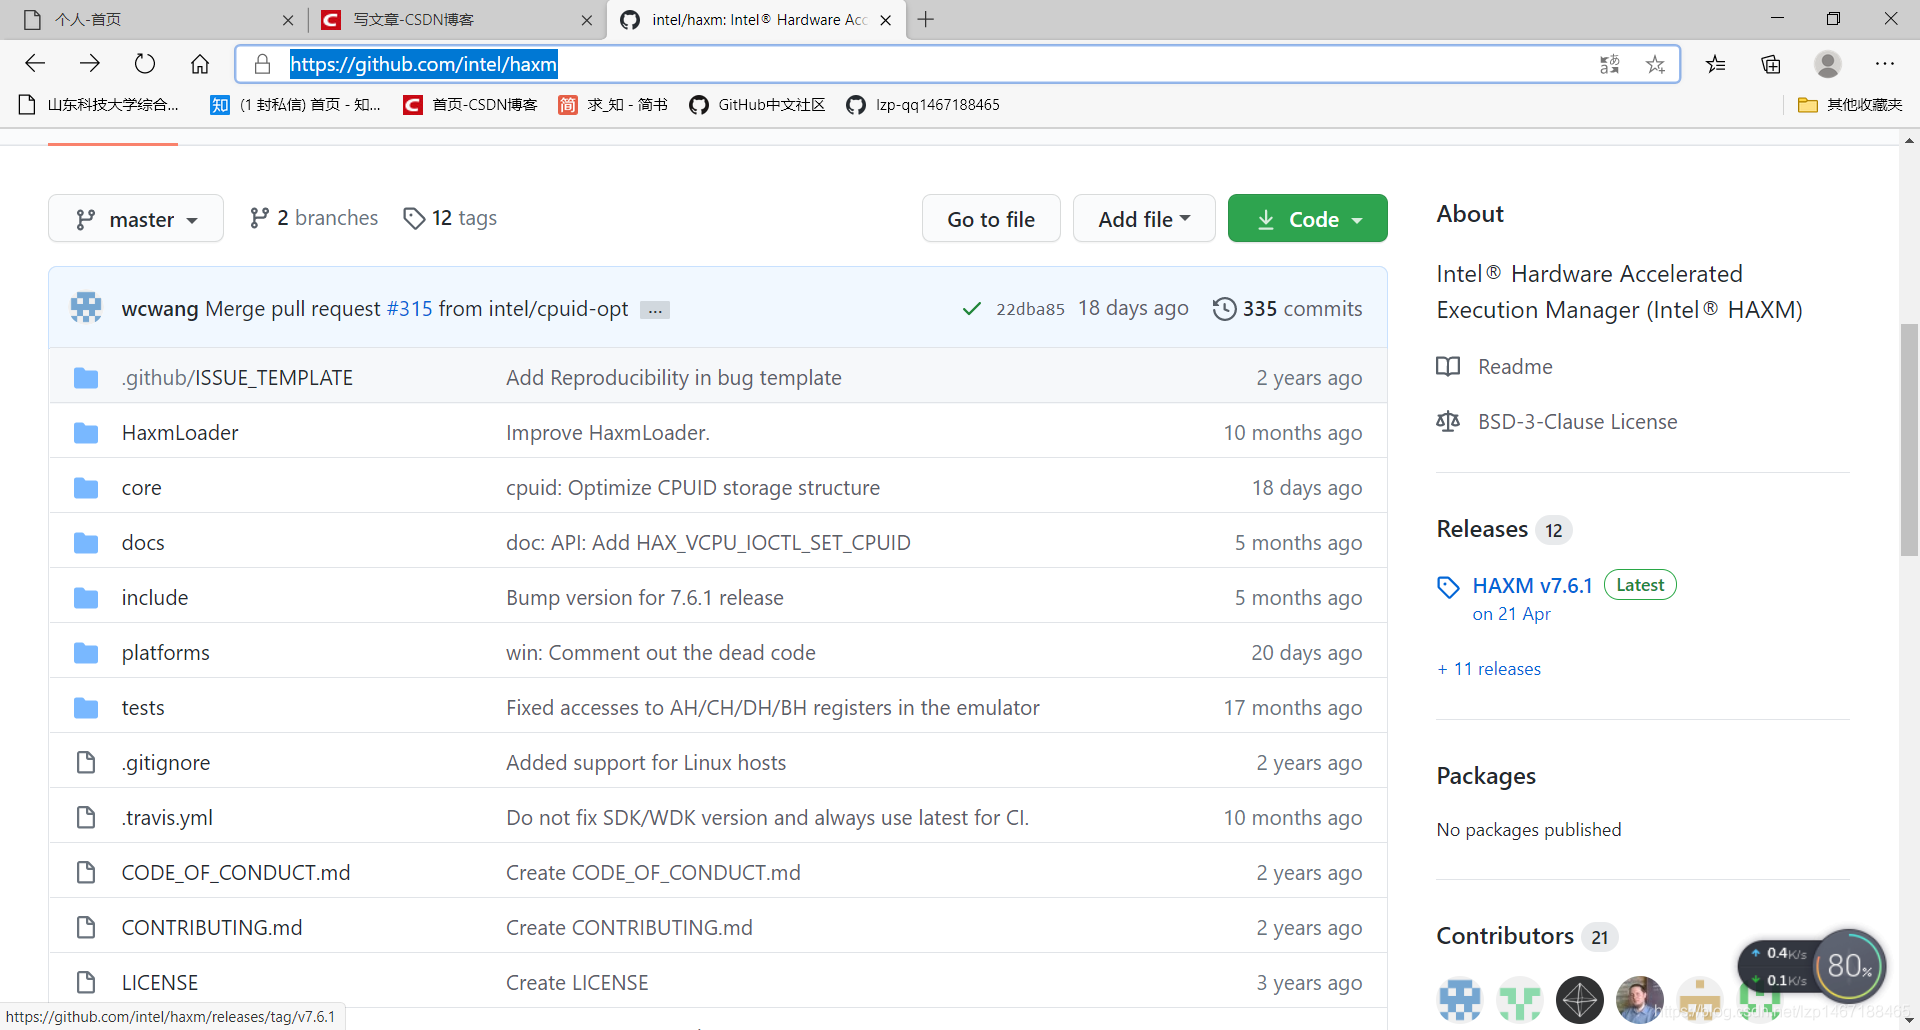Open HAXM v7.6.1 latest release

point(1532,586)
